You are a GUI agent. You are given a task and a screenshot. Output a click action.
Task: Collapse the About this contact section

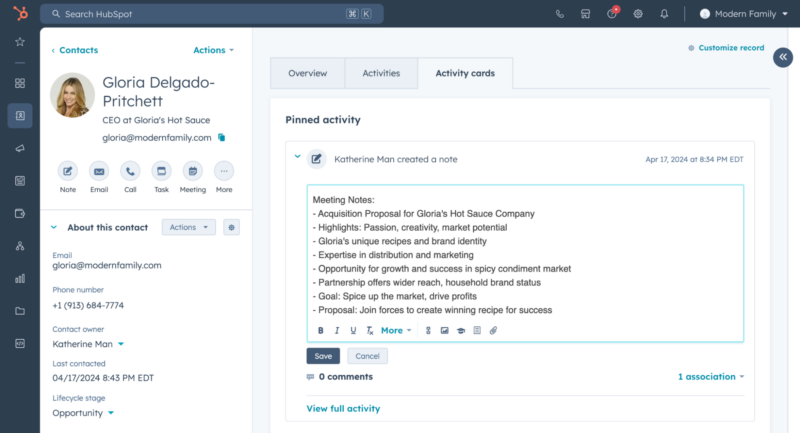tap(54, 227)
